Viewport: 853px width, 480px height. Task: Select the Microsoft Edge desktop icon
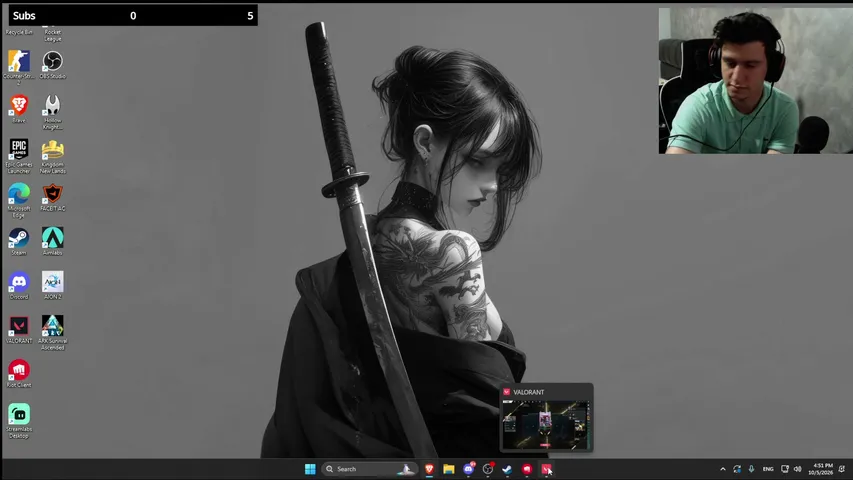tap(19, 200)
